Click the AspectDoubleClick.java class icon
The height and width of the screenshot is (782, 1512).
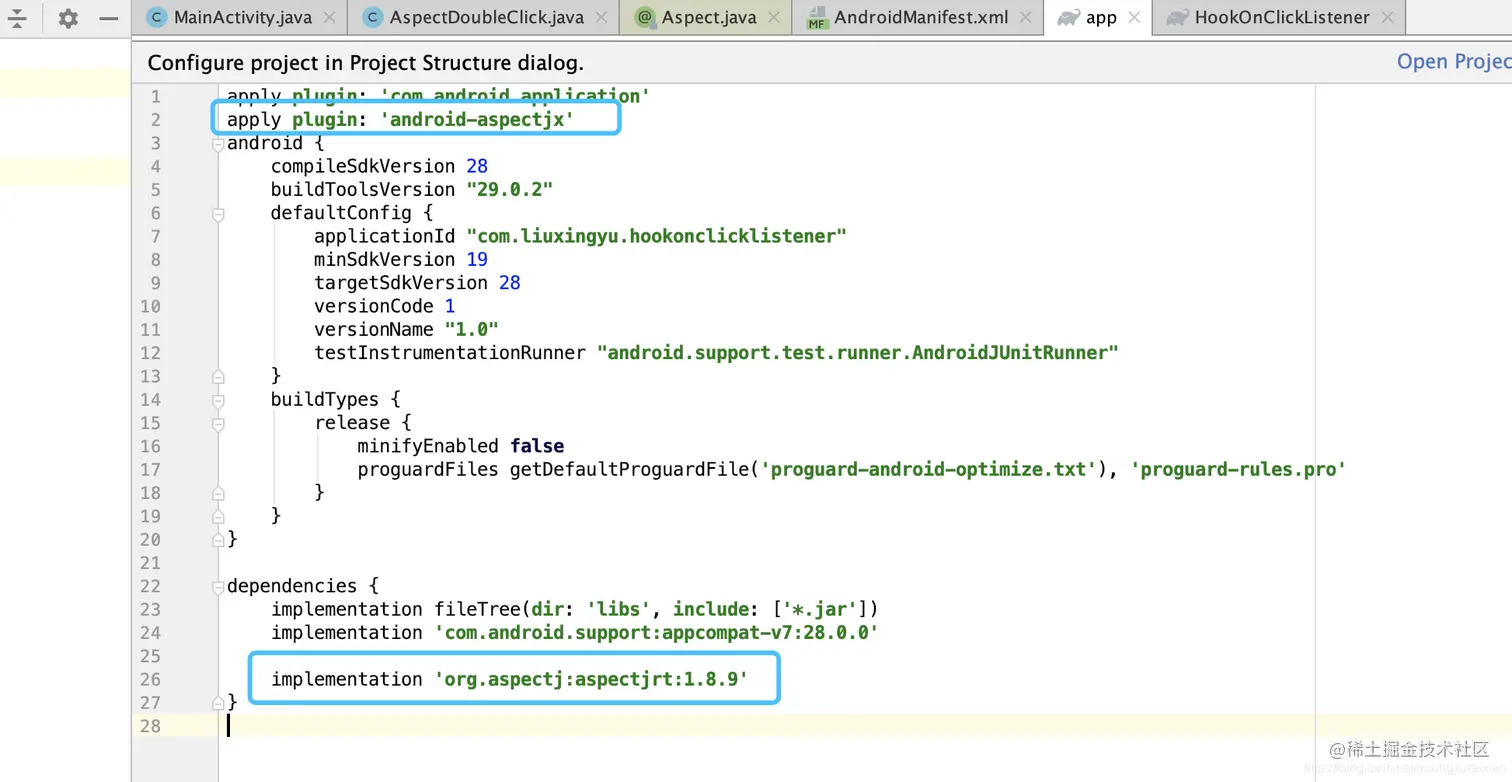point(372,17)
